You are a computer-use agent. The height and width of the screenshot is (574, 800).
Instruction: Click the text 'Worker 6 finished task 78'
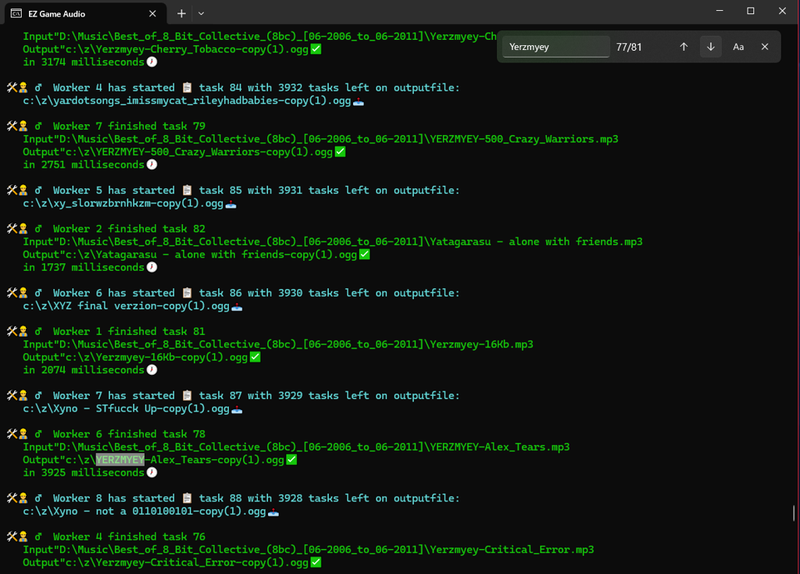129,434
